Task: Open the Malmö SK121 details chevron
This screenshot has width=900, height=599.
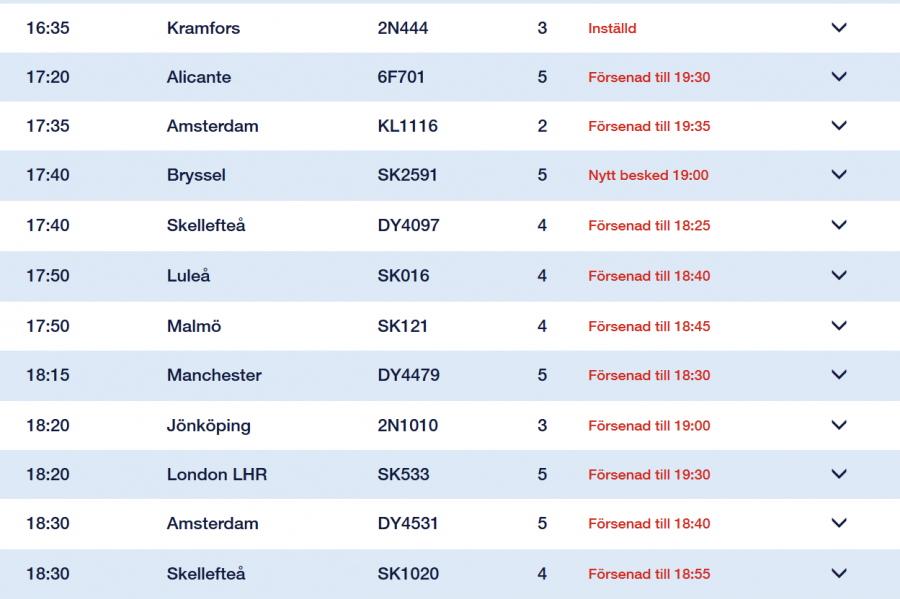Action: [x=839, y=326]
